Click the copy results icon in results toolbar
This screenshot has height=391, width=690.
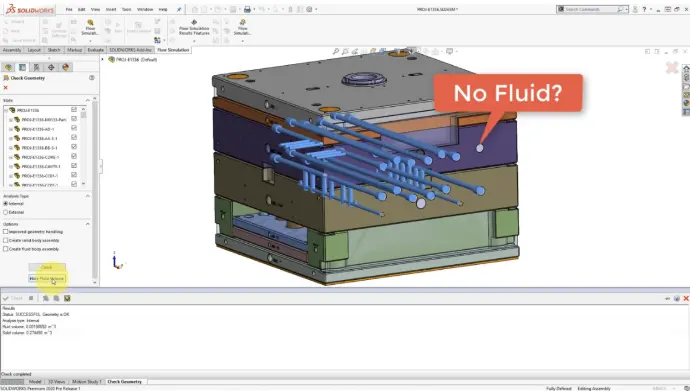(x=56, y=298)
